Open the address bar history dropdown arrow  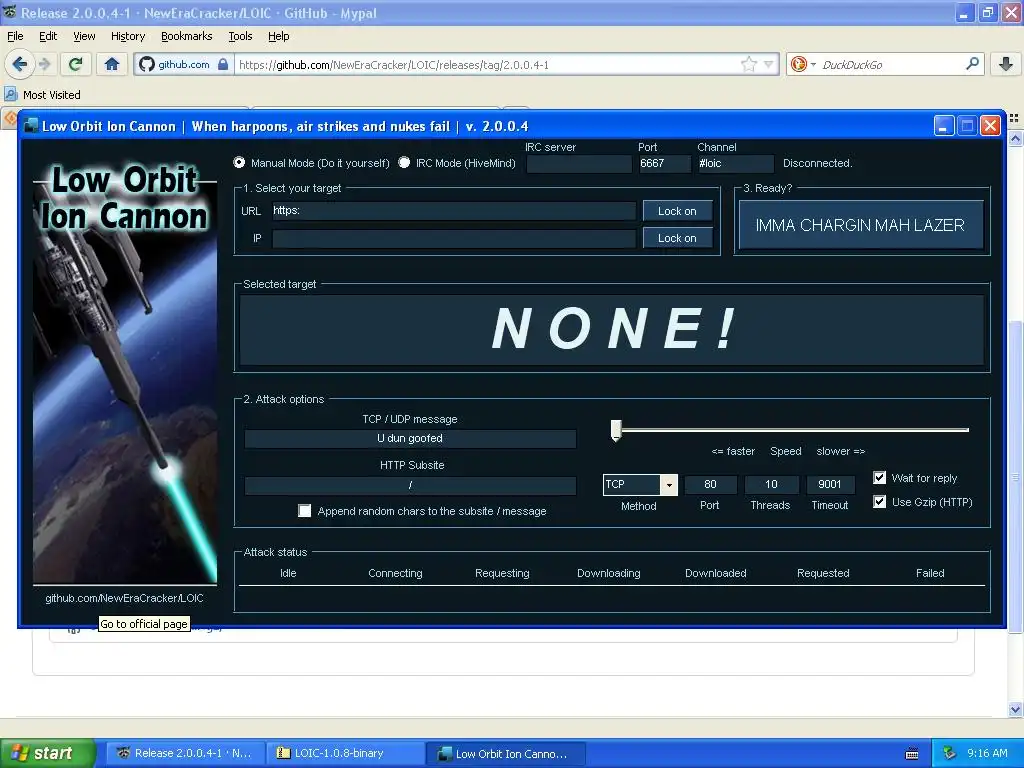[x=769, y=64]
